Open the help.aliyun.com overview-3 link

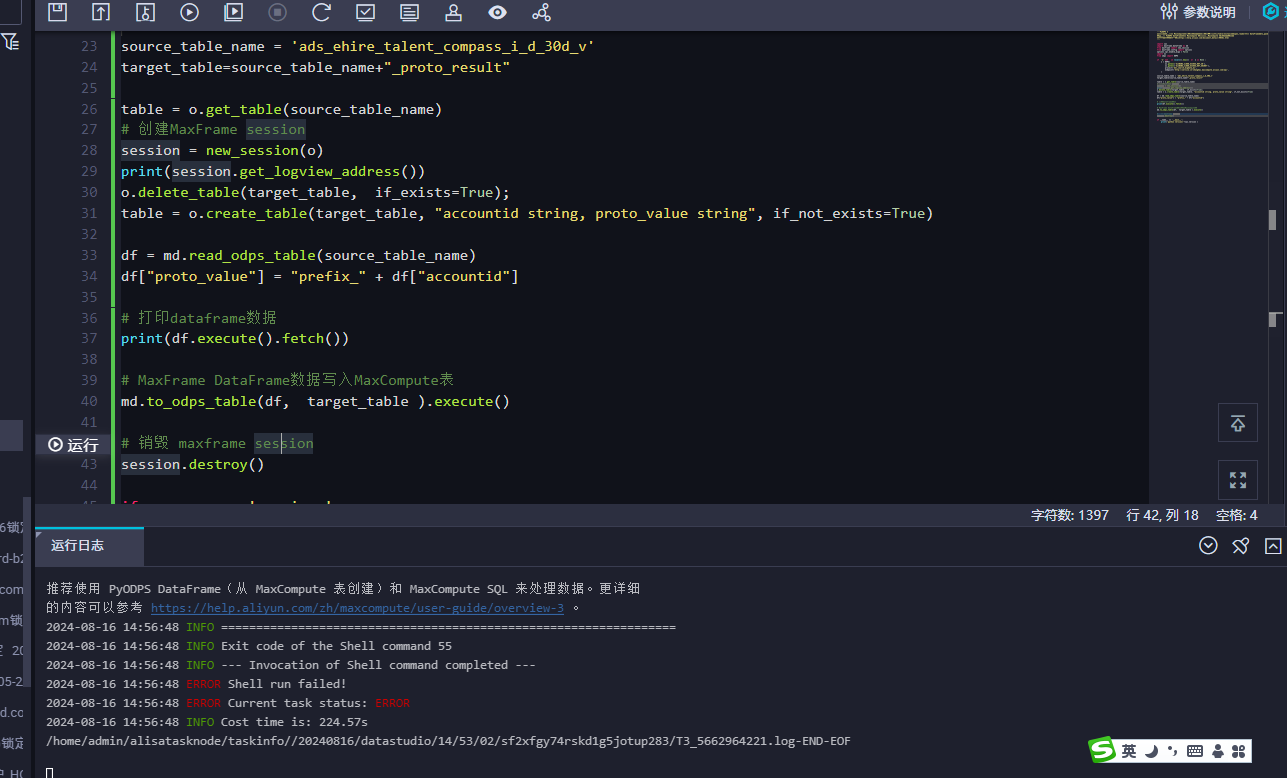(x=357, y=608)
